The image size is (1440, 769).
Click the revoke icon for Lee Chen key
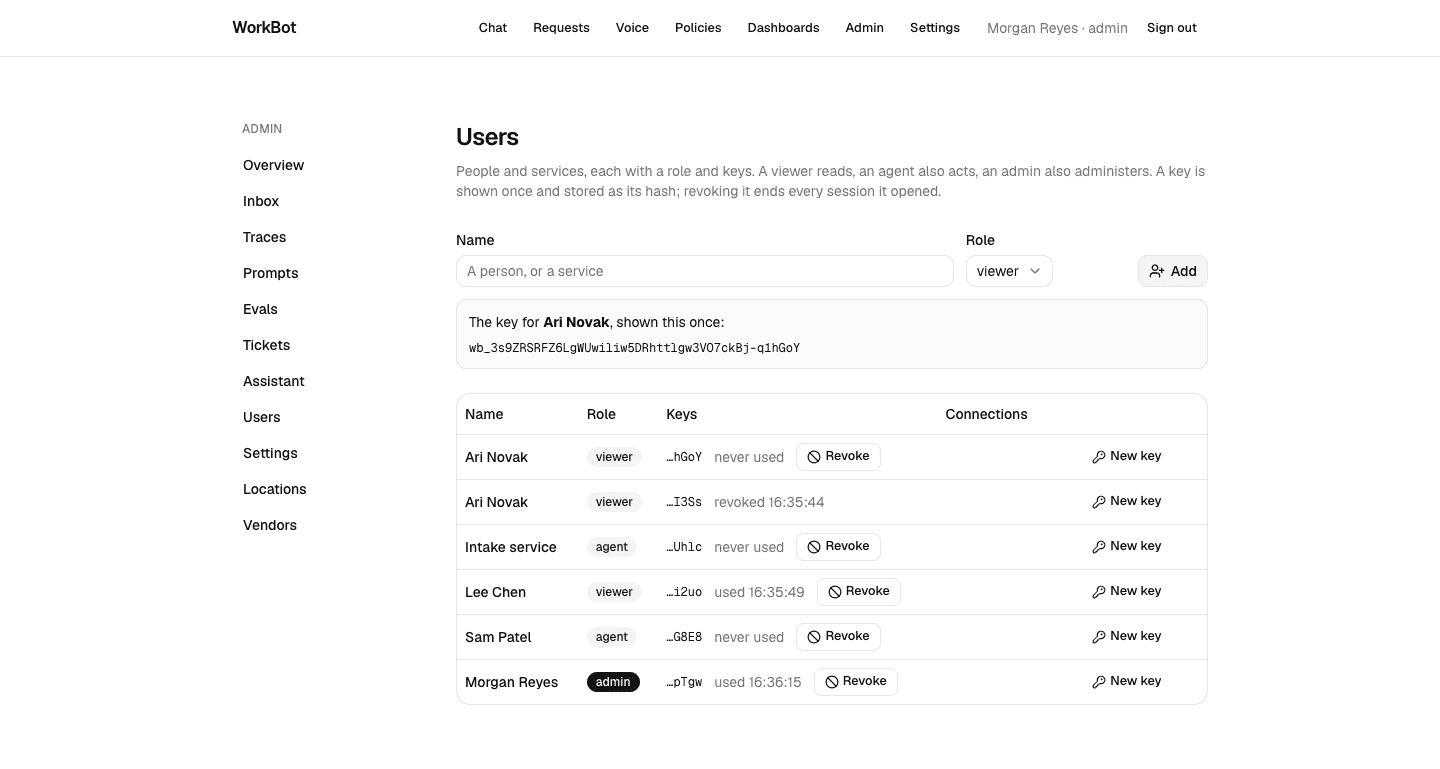click(835, 592)
